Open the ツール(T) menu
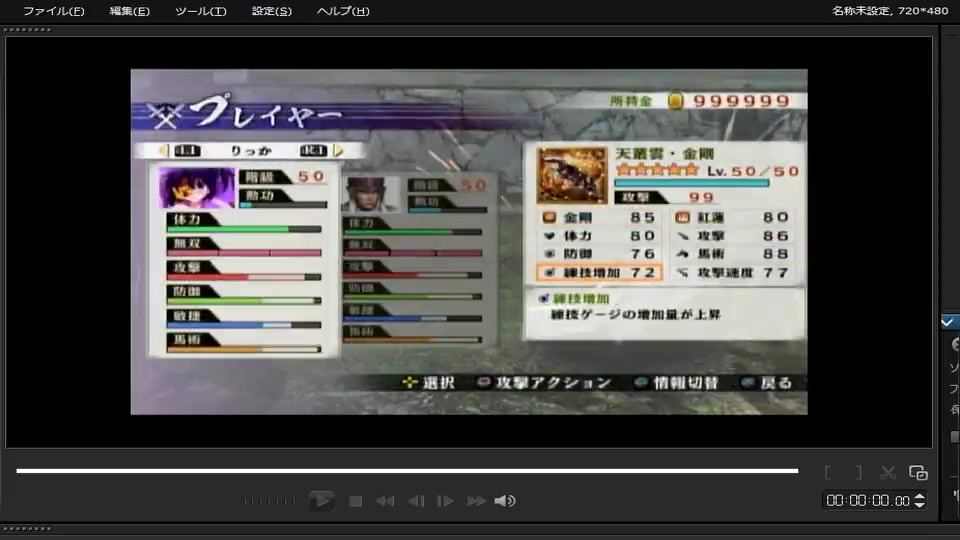Image resolution: width=960 pixels, height=540 pixels. pyautogui.click(x=200, y=11)
